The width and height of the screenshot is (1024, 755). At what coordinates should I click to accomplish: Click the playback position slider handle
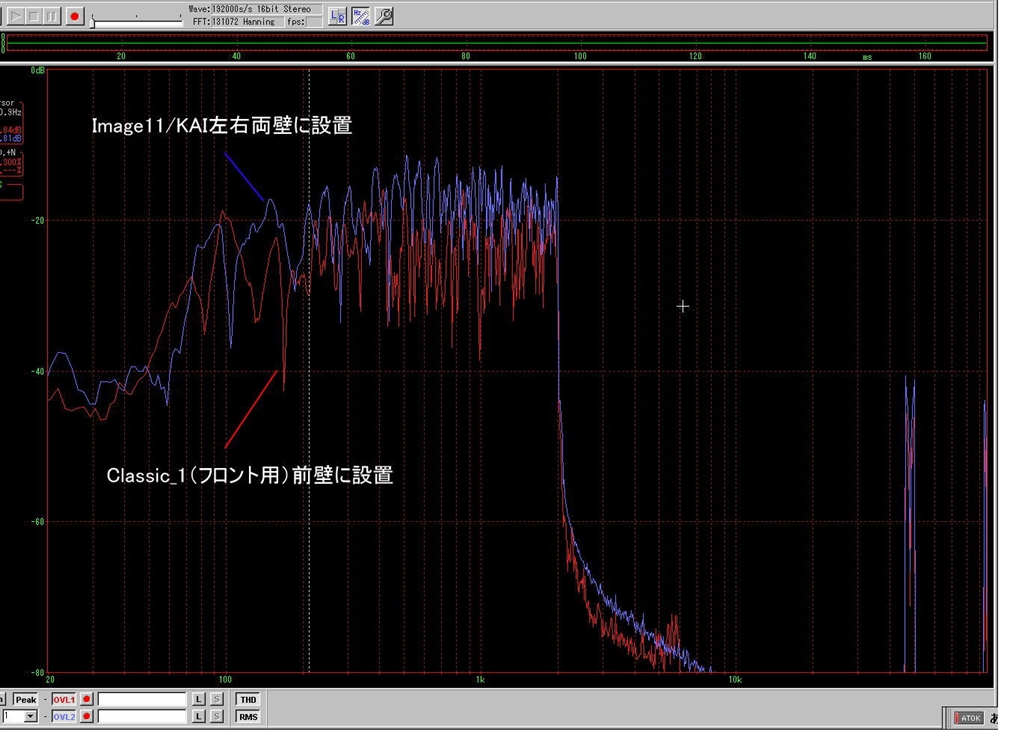click(x=94, y=20)
